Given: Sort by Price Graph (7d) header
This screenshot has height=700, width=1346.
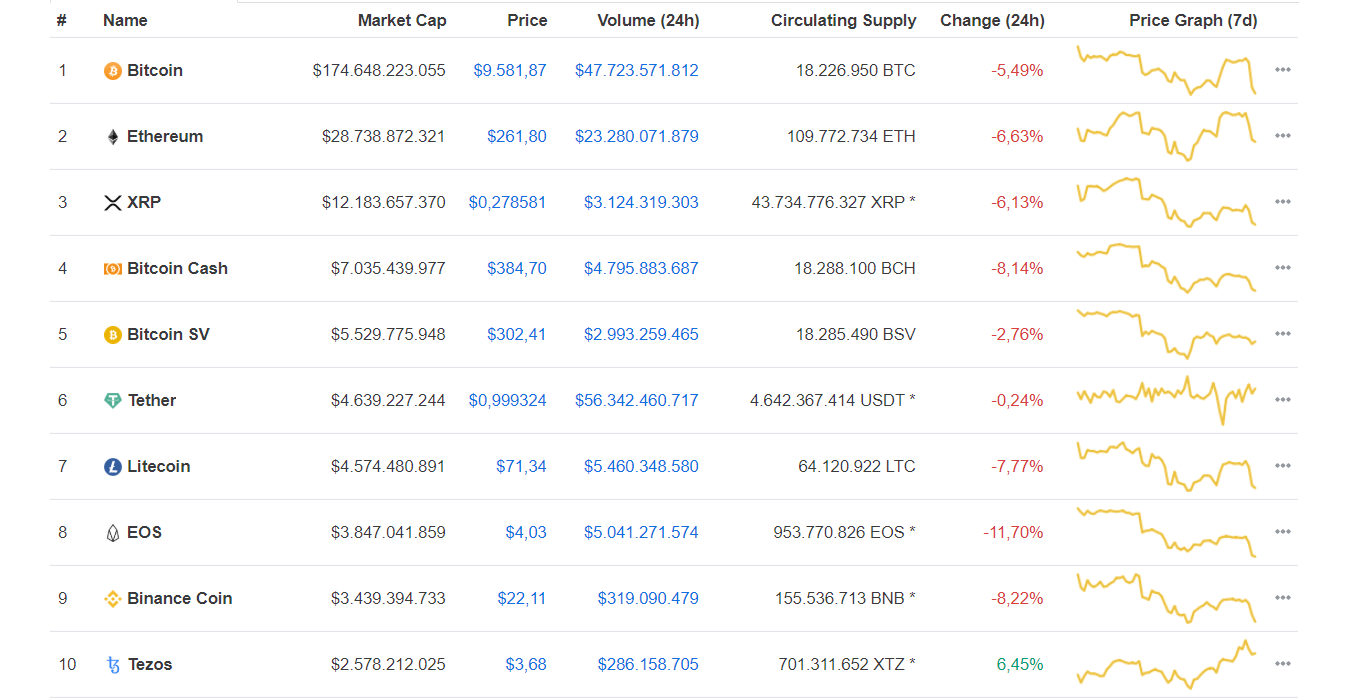Looking at the screenshot, I should click(1193, 20).
